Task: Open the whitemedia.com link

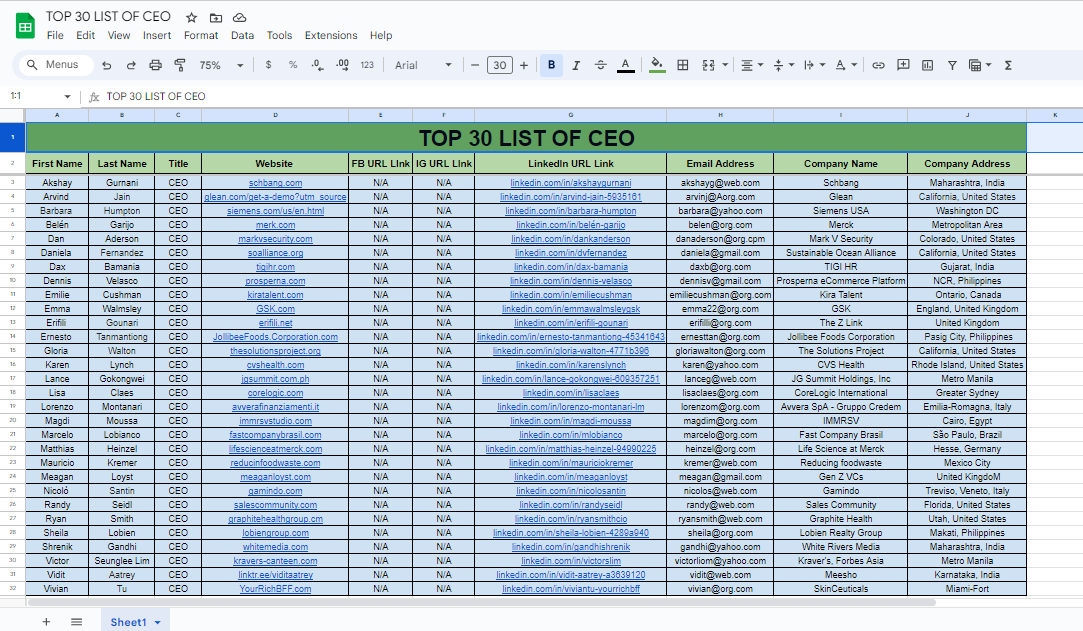Action: pos(276,547)
